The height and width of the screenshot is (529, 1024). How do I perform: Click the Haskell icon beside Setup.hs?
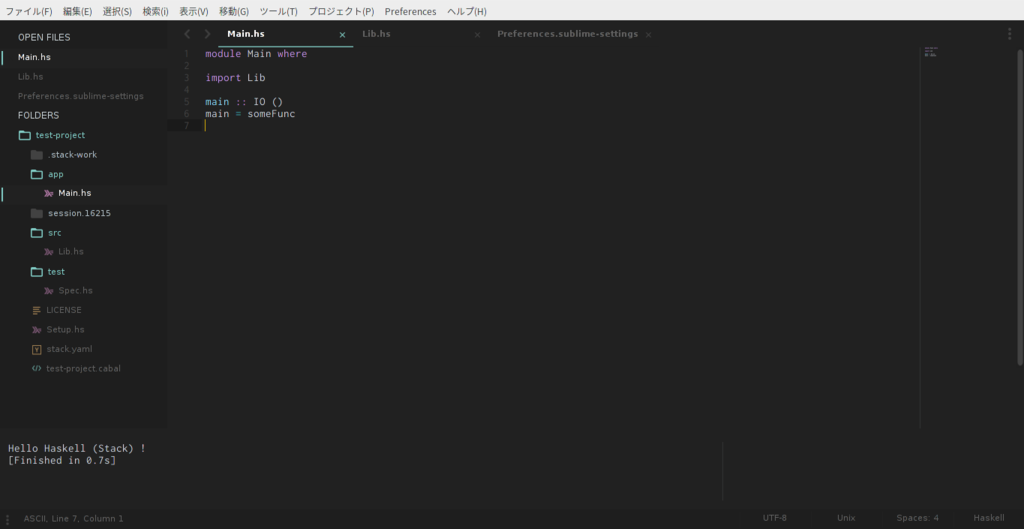click(x=37, y=330)
